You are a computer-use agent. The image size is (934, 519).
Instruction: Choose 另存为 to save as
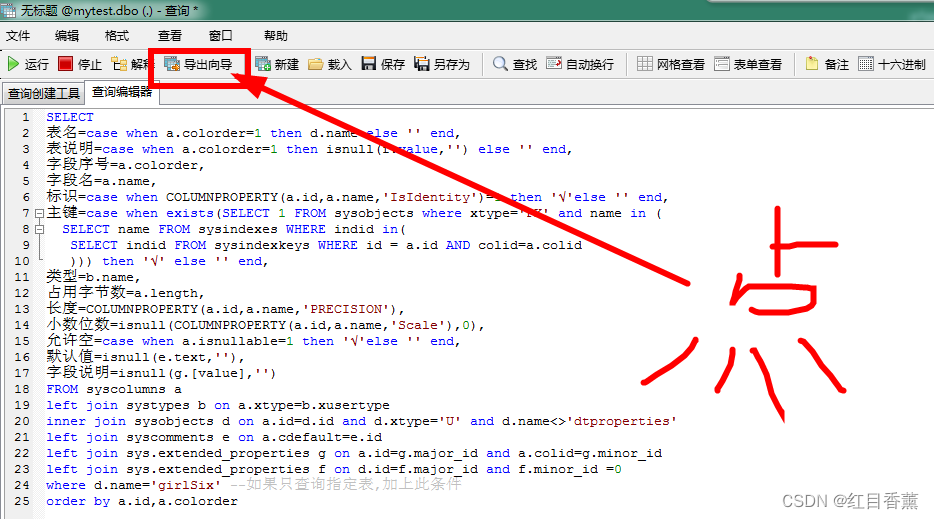pyautogui.click(x=442, y=64)
